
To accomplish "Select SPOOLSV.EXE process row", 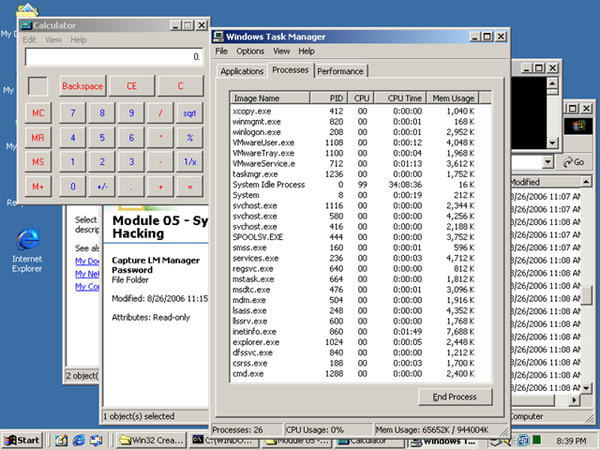I will 354,237.
